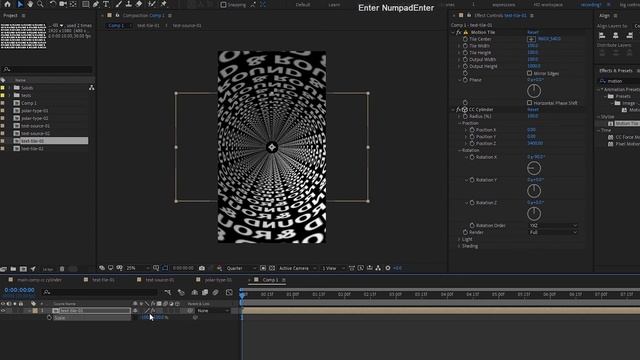Viewport: 640px width, 360px height.
Task: Open graph editor icon in timeline
Action: pos(229,292)
